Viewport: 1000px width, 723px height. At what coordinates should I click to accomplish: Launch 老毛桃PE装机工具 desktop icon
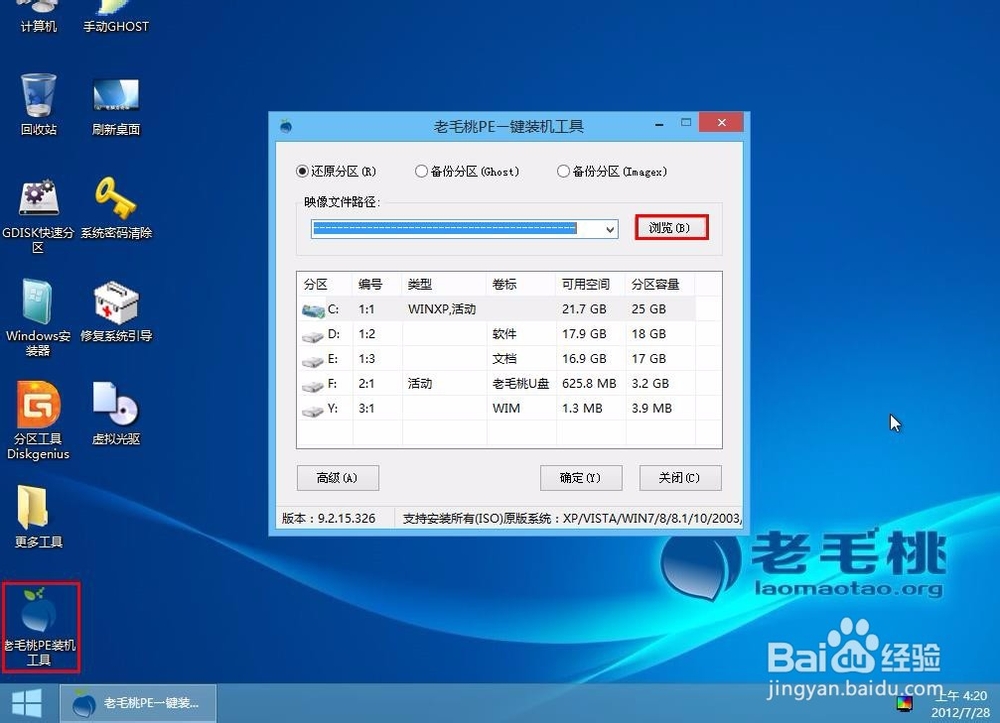40,627
